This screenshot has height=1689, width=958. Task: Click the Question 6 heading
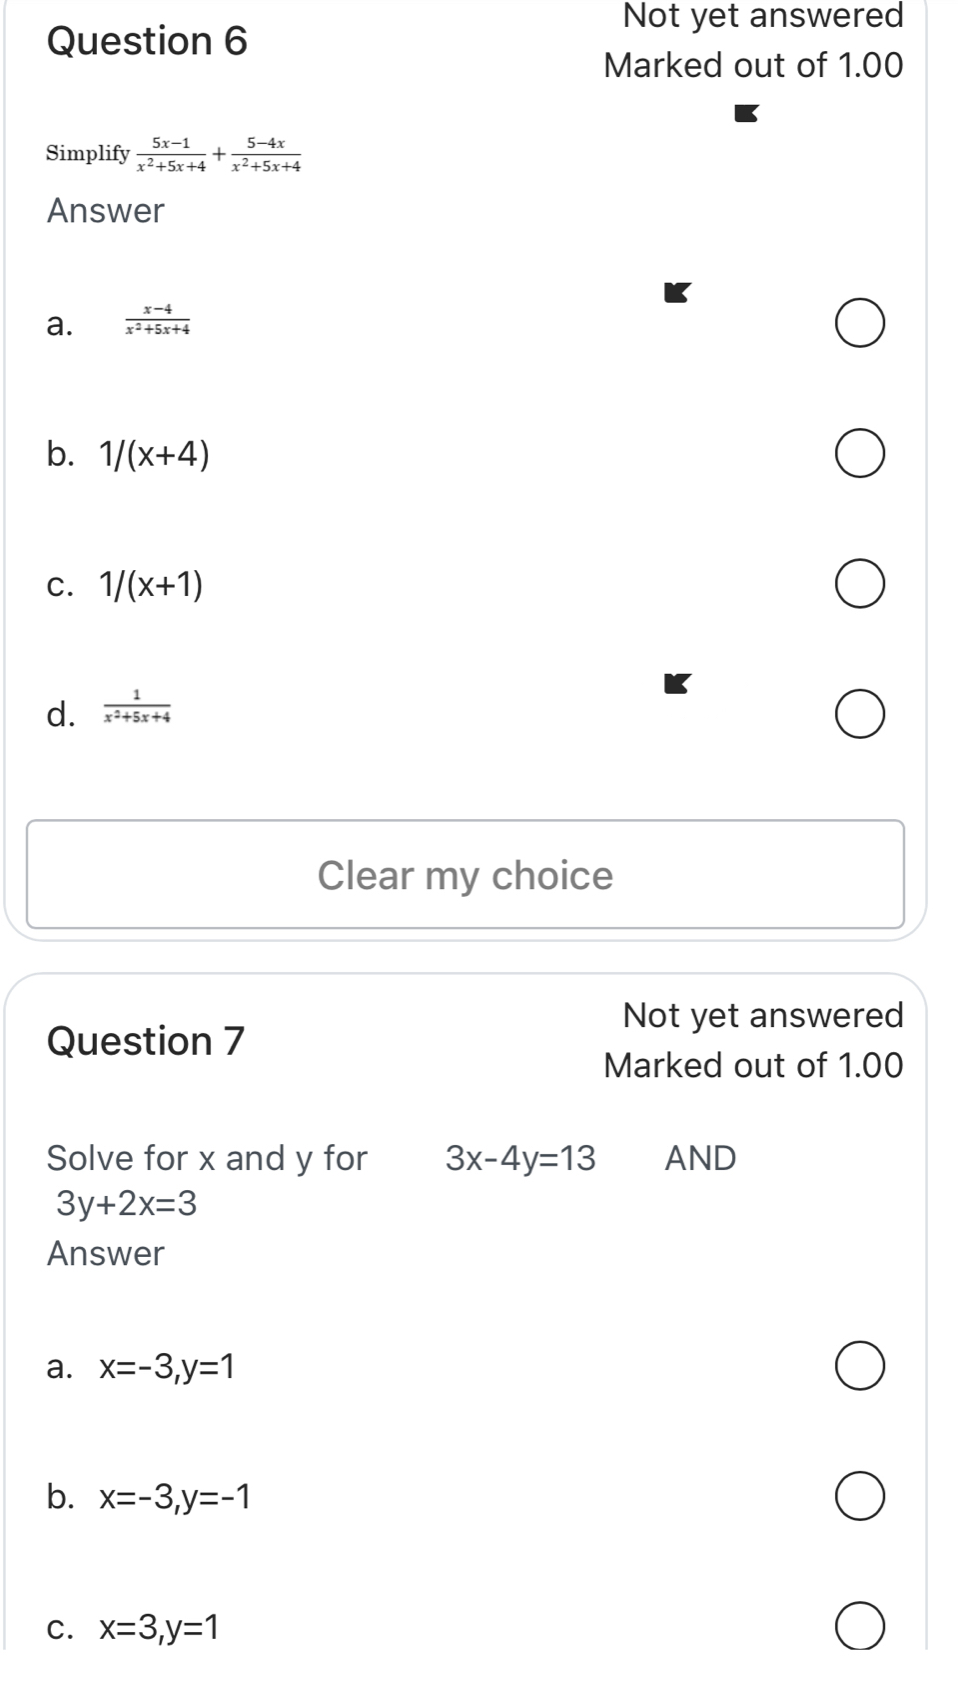pos(147,41)
